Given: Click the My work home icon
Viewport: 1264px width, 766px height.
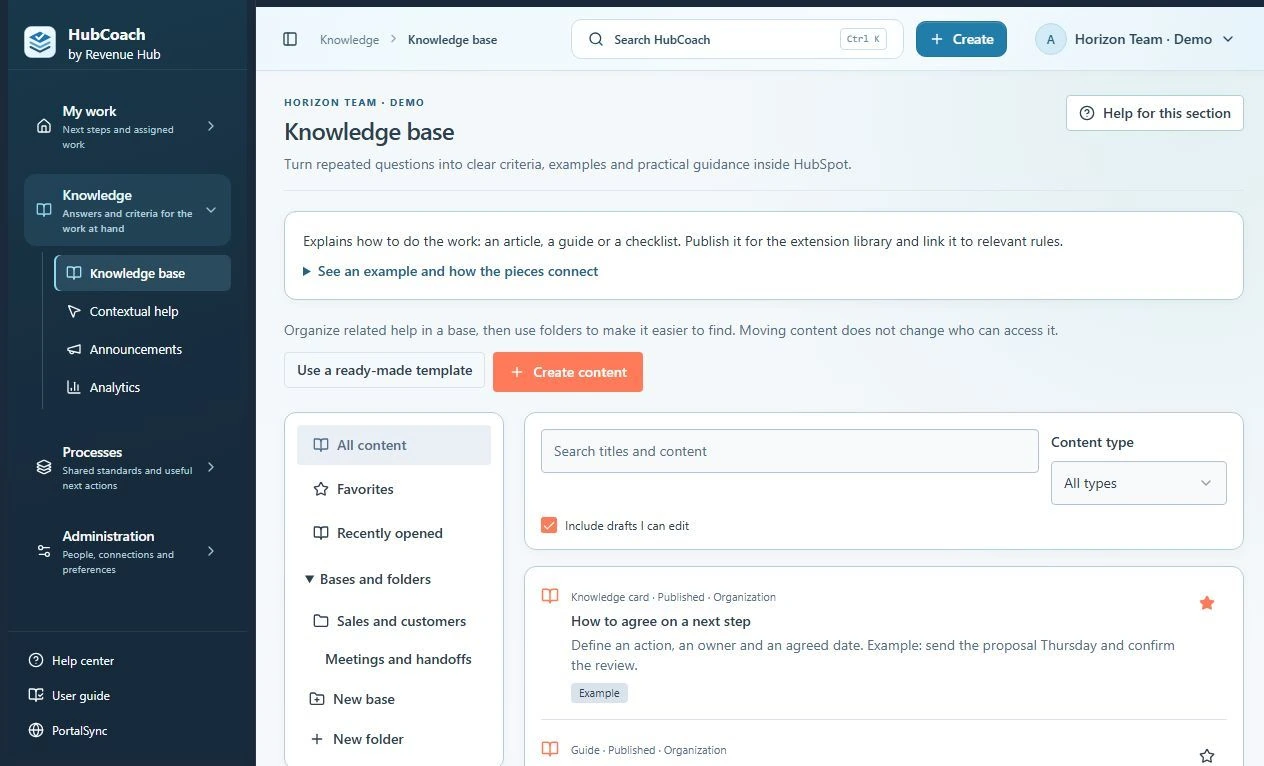Looking at the screenshot, I should pos(43,126).
